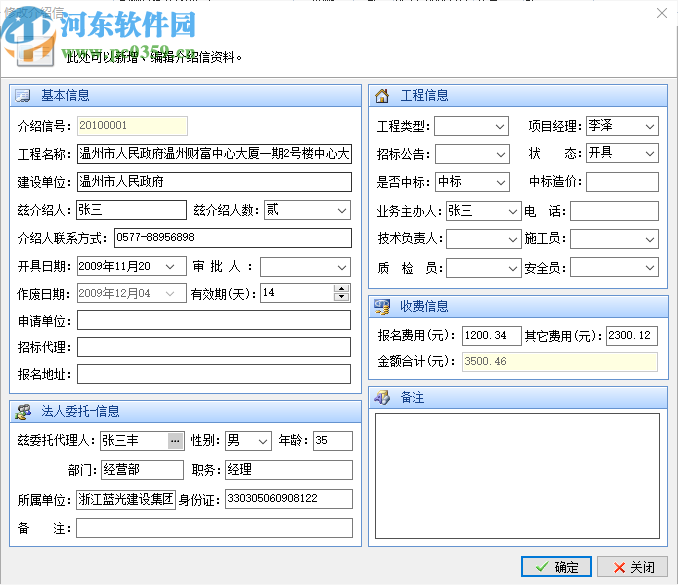This screenshot has width=678, height=585.
Task: Close the dialog with the X
Action: (662, 13)
